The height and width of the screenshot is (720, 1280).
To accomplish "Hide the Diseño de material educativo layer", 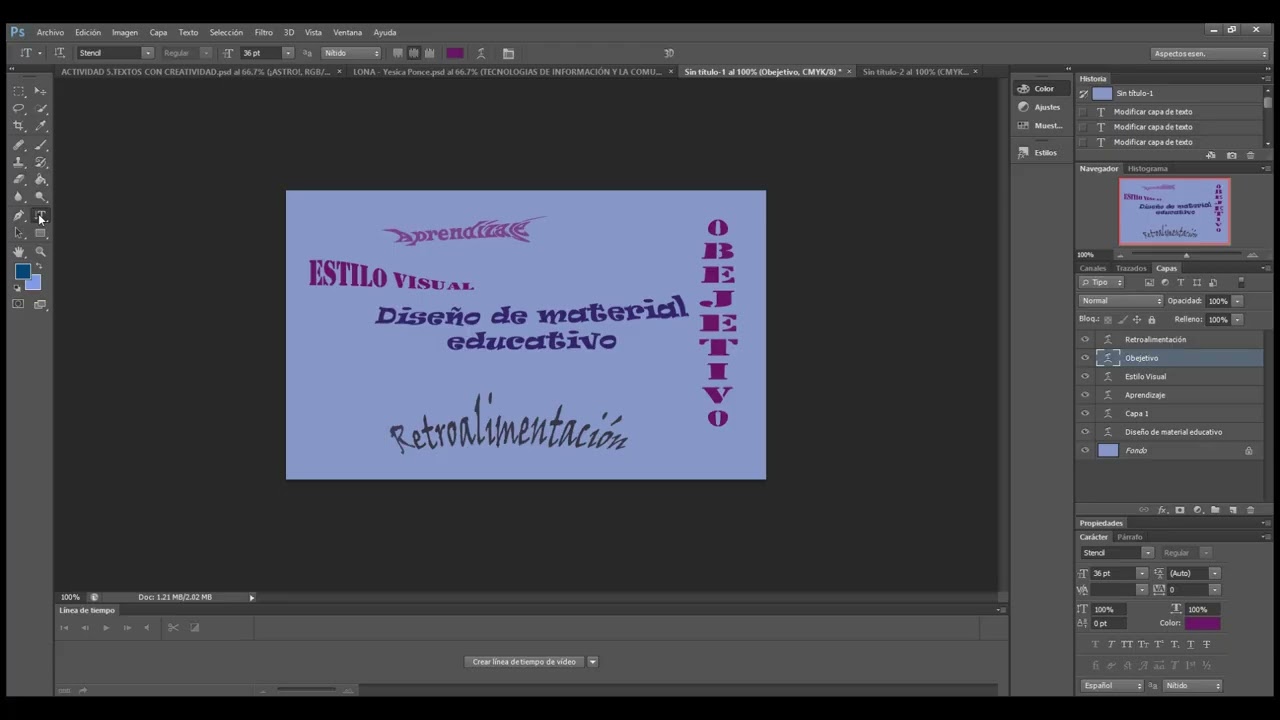I will pyautogui.click(x=1085, y=432).
